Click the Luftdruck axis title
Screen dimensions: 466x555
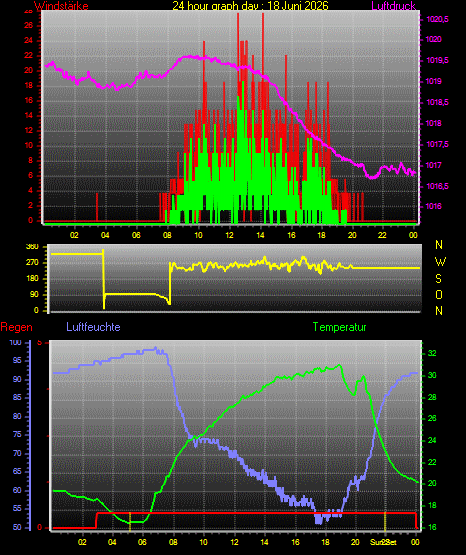(393, 5)
